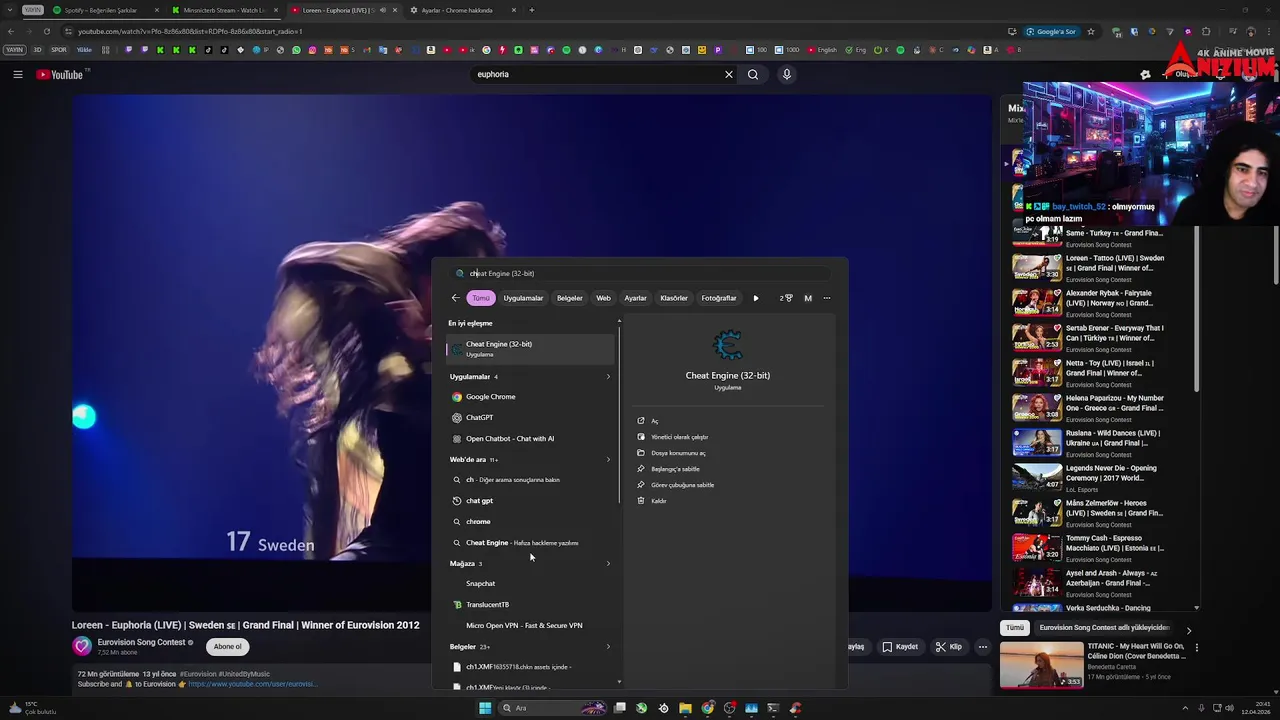
Task: Open the Eurovision Song Contest channel avatar
Action: pos(82,646)
